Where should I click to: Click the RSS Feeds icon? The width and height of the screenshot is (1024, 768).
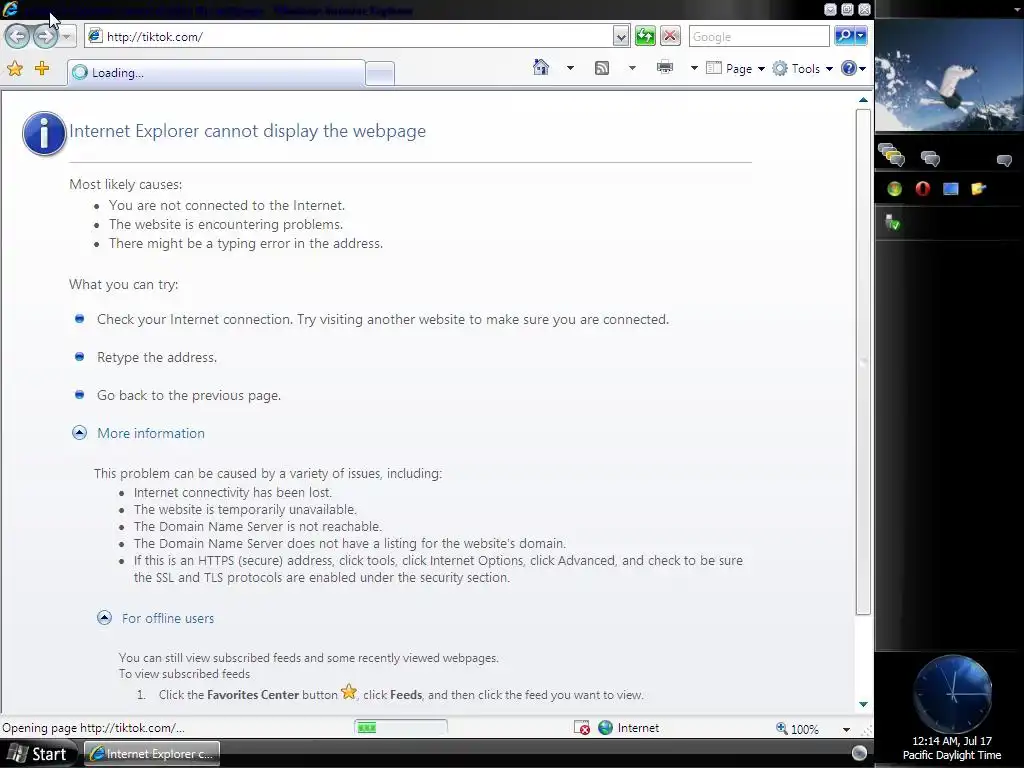point(602,68)
